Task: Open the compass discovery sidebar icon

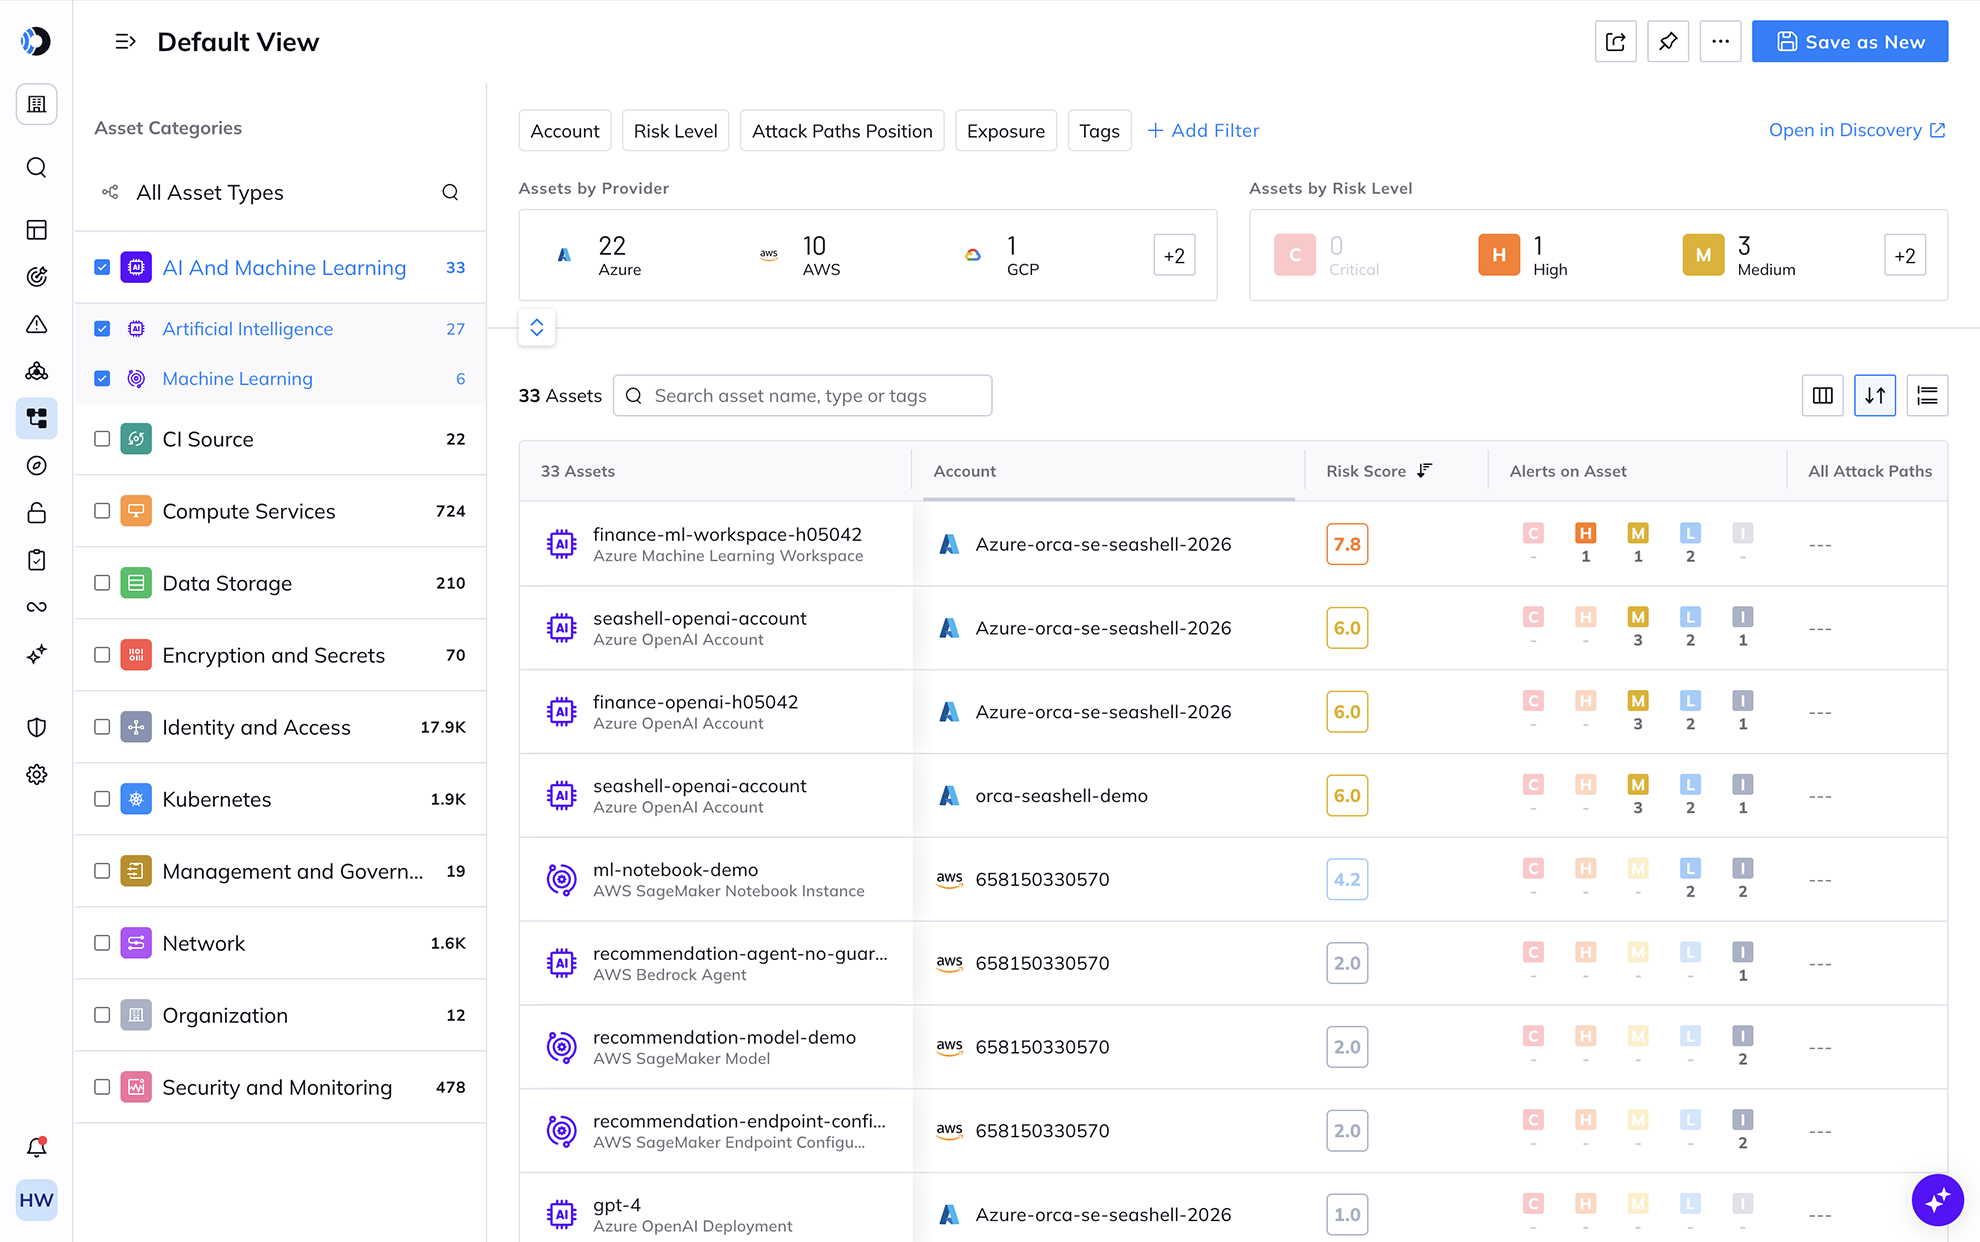Action: (36, 465)
